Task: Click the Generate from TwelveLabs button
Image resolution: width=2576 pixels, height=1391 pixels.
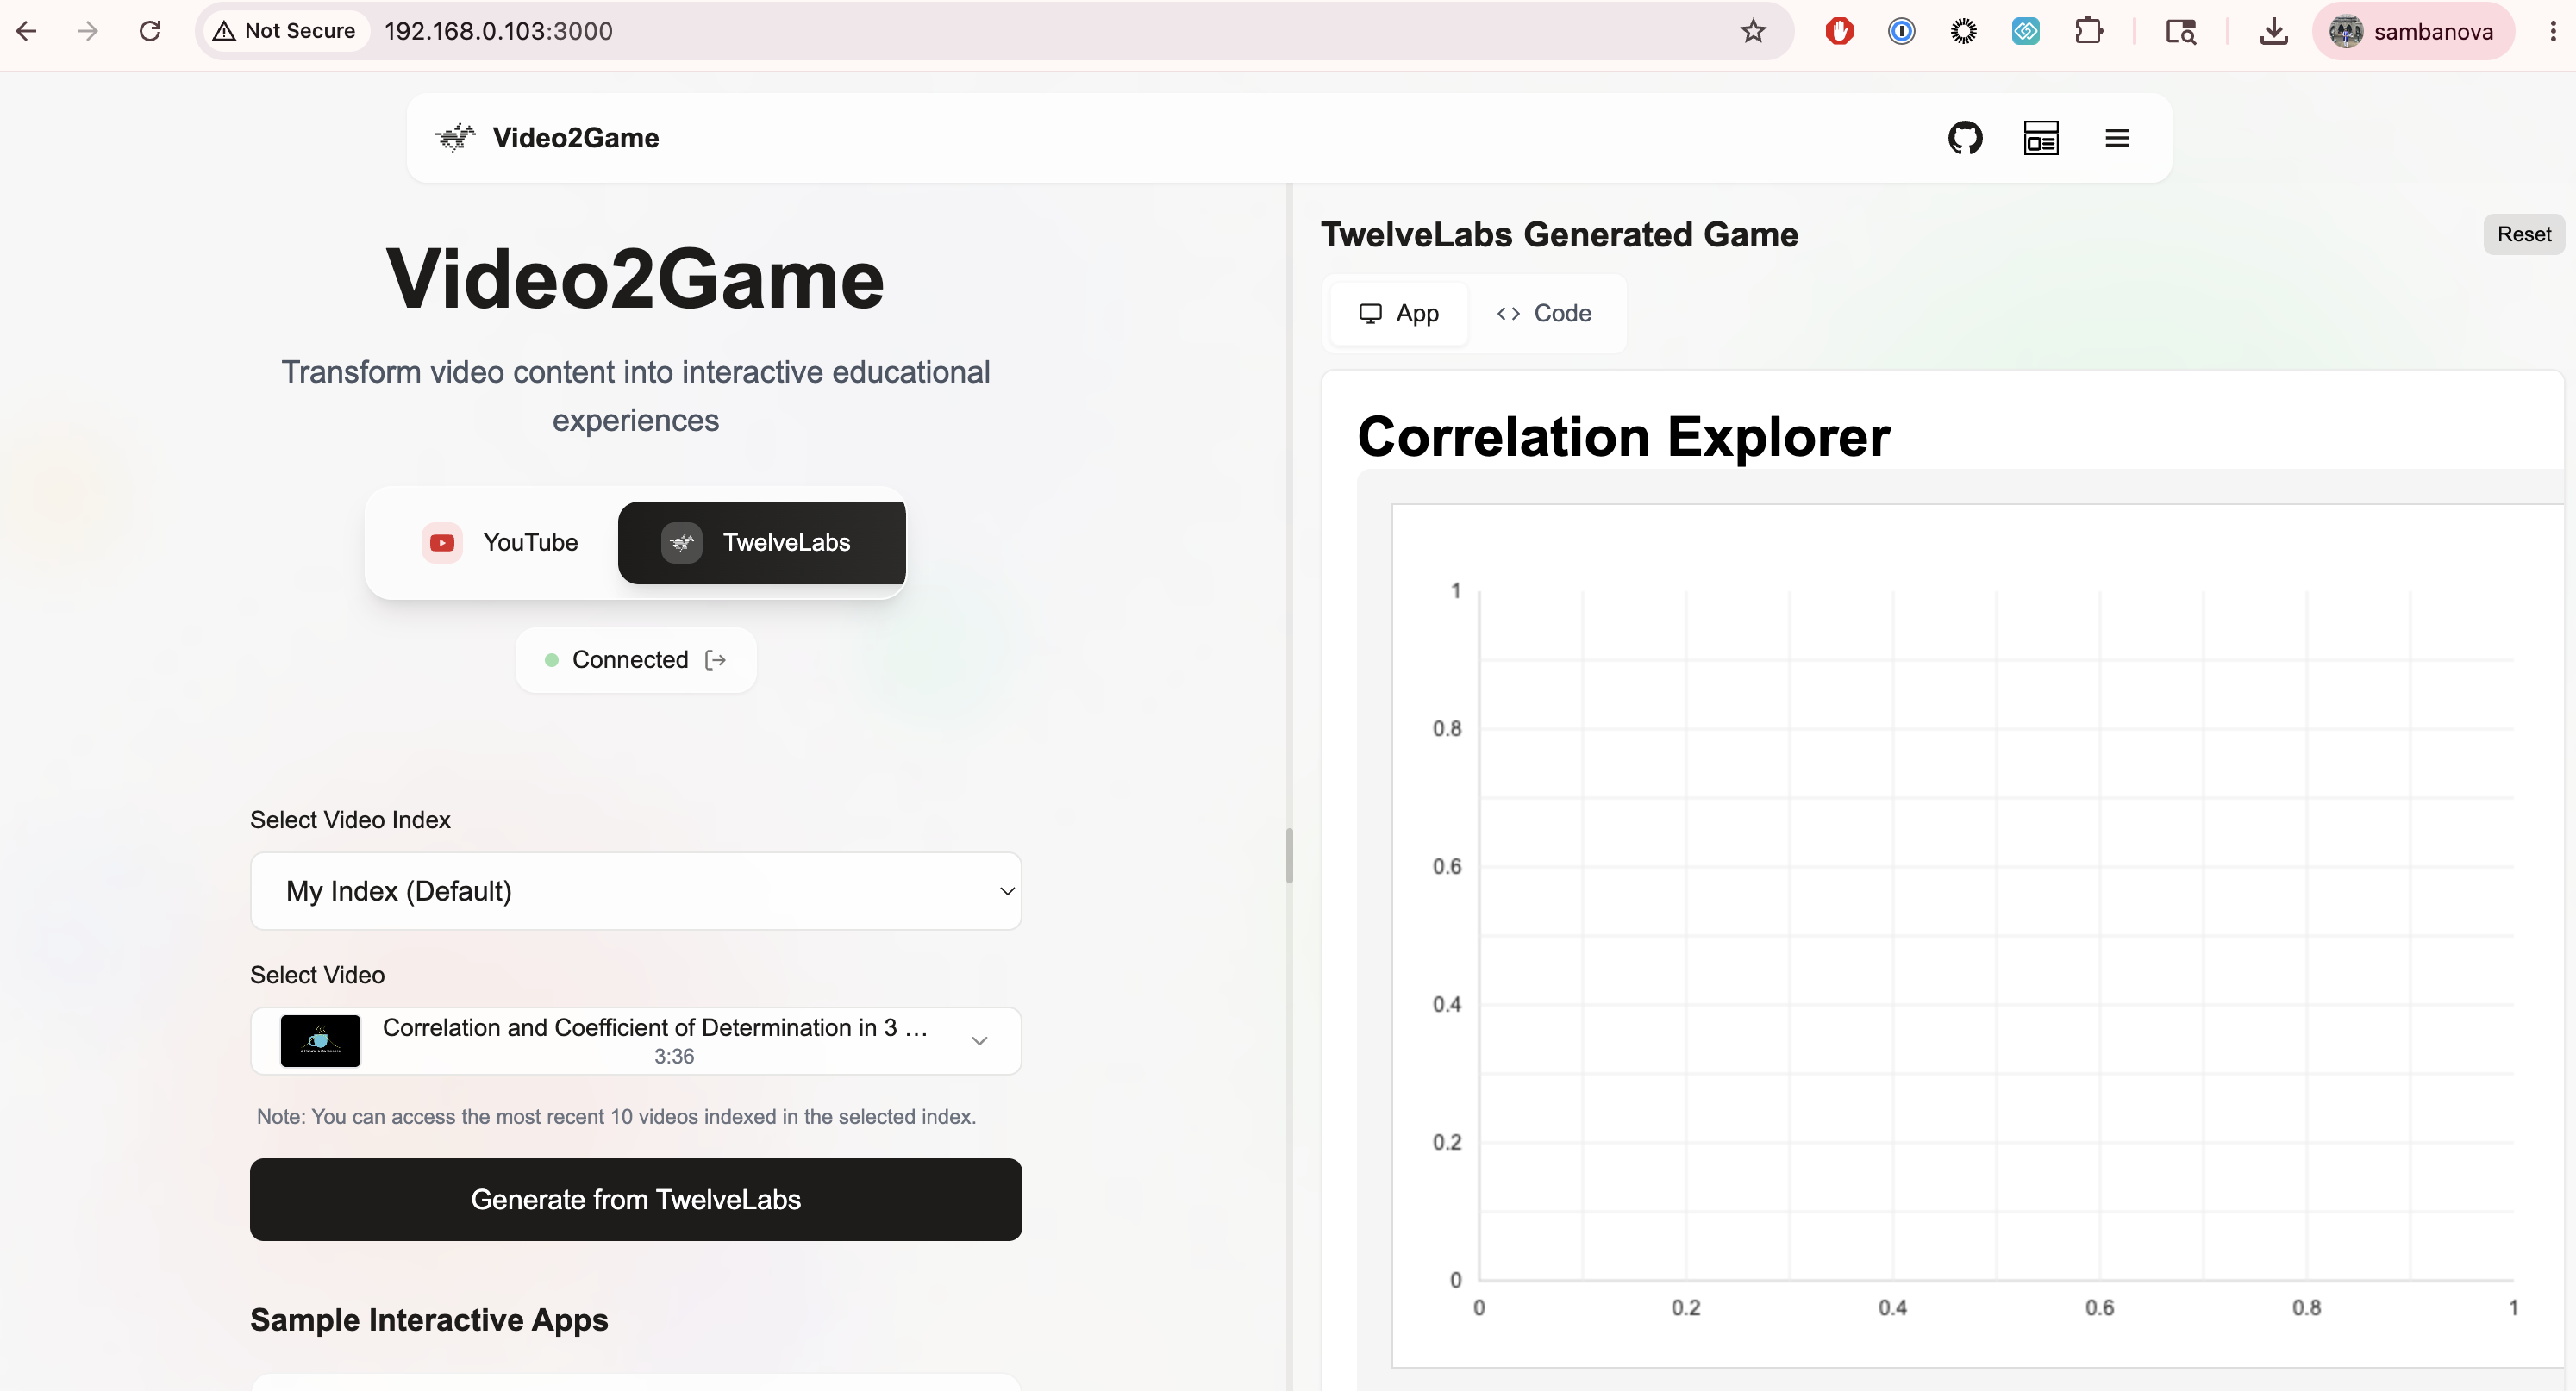Action: (636, 1200)
